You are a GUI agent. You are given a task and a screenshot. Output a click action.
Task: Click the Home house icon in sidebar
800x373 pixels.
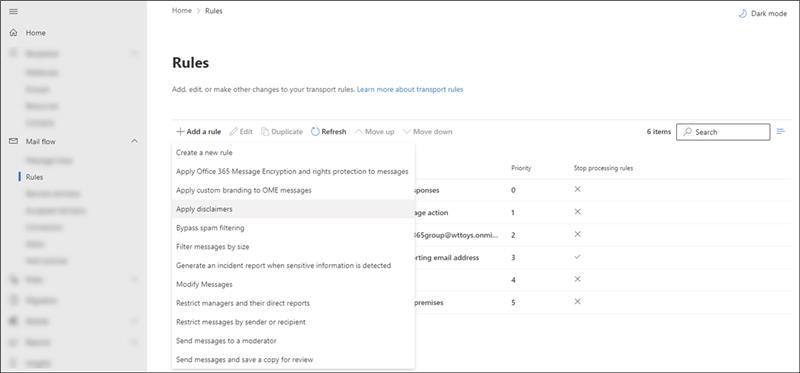(14, 33)
